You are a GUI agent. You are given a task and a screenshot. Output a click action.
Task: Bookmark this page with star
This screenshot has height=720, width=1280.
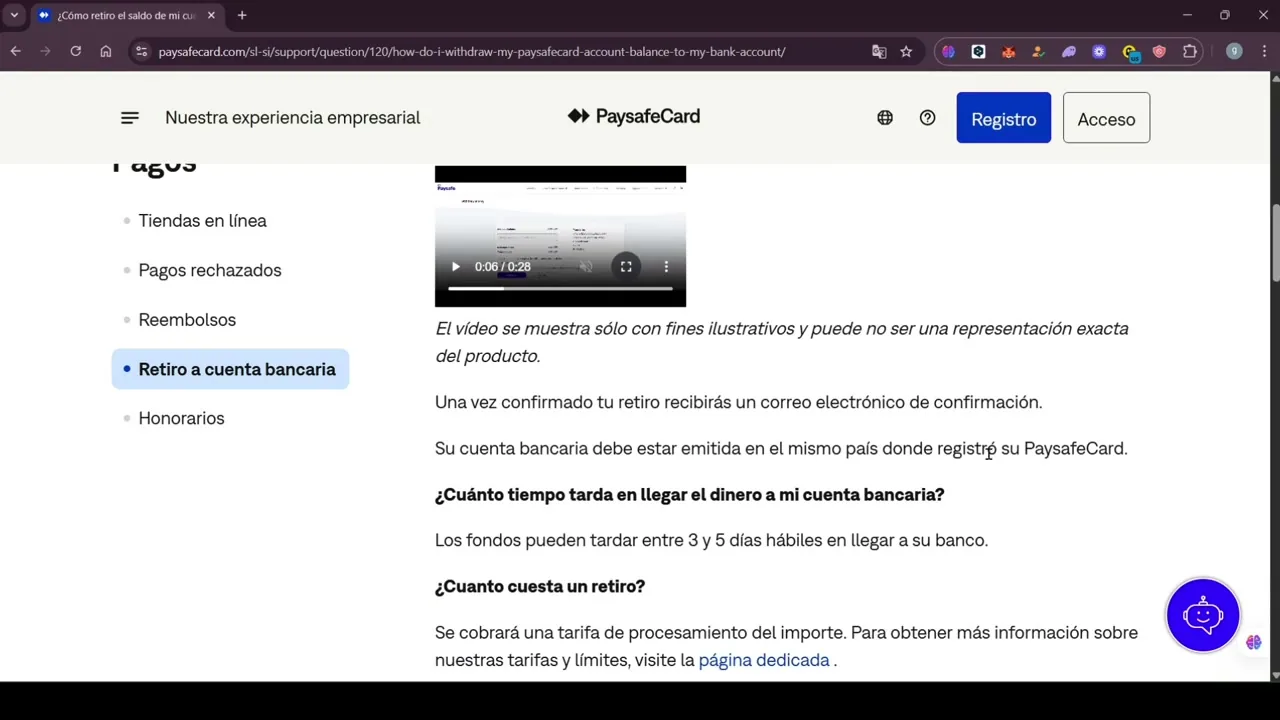[x=906, y=51]
